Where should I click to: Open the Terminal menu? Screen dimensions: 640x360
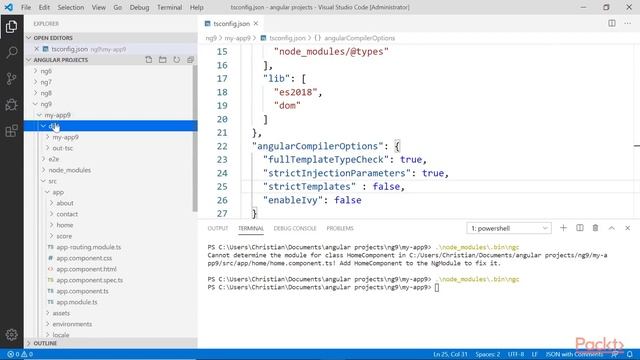tap(169, 7)
